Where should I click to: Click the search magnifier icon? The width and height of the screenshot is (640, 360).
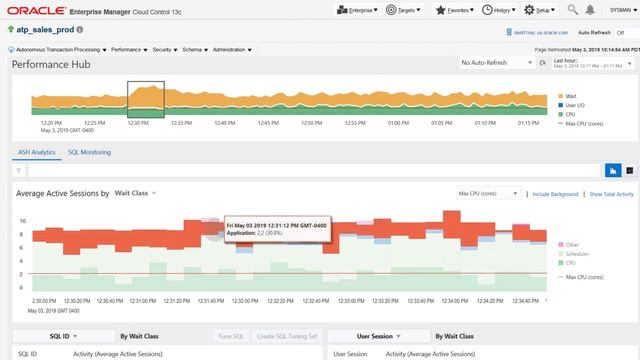click(573, 10)
